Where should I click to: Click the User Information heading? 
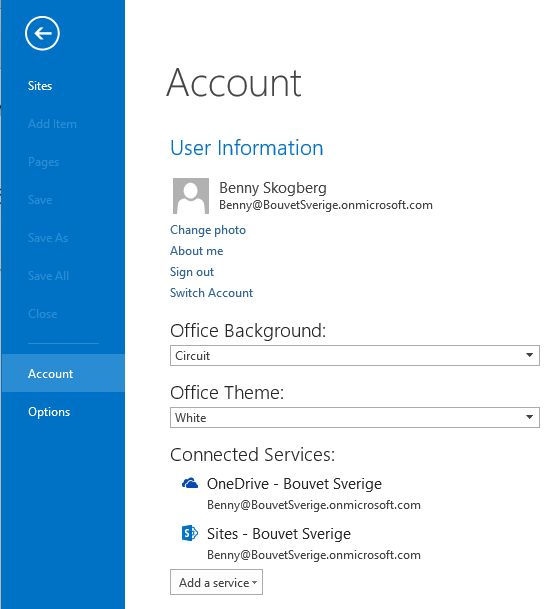pos(247,148)
